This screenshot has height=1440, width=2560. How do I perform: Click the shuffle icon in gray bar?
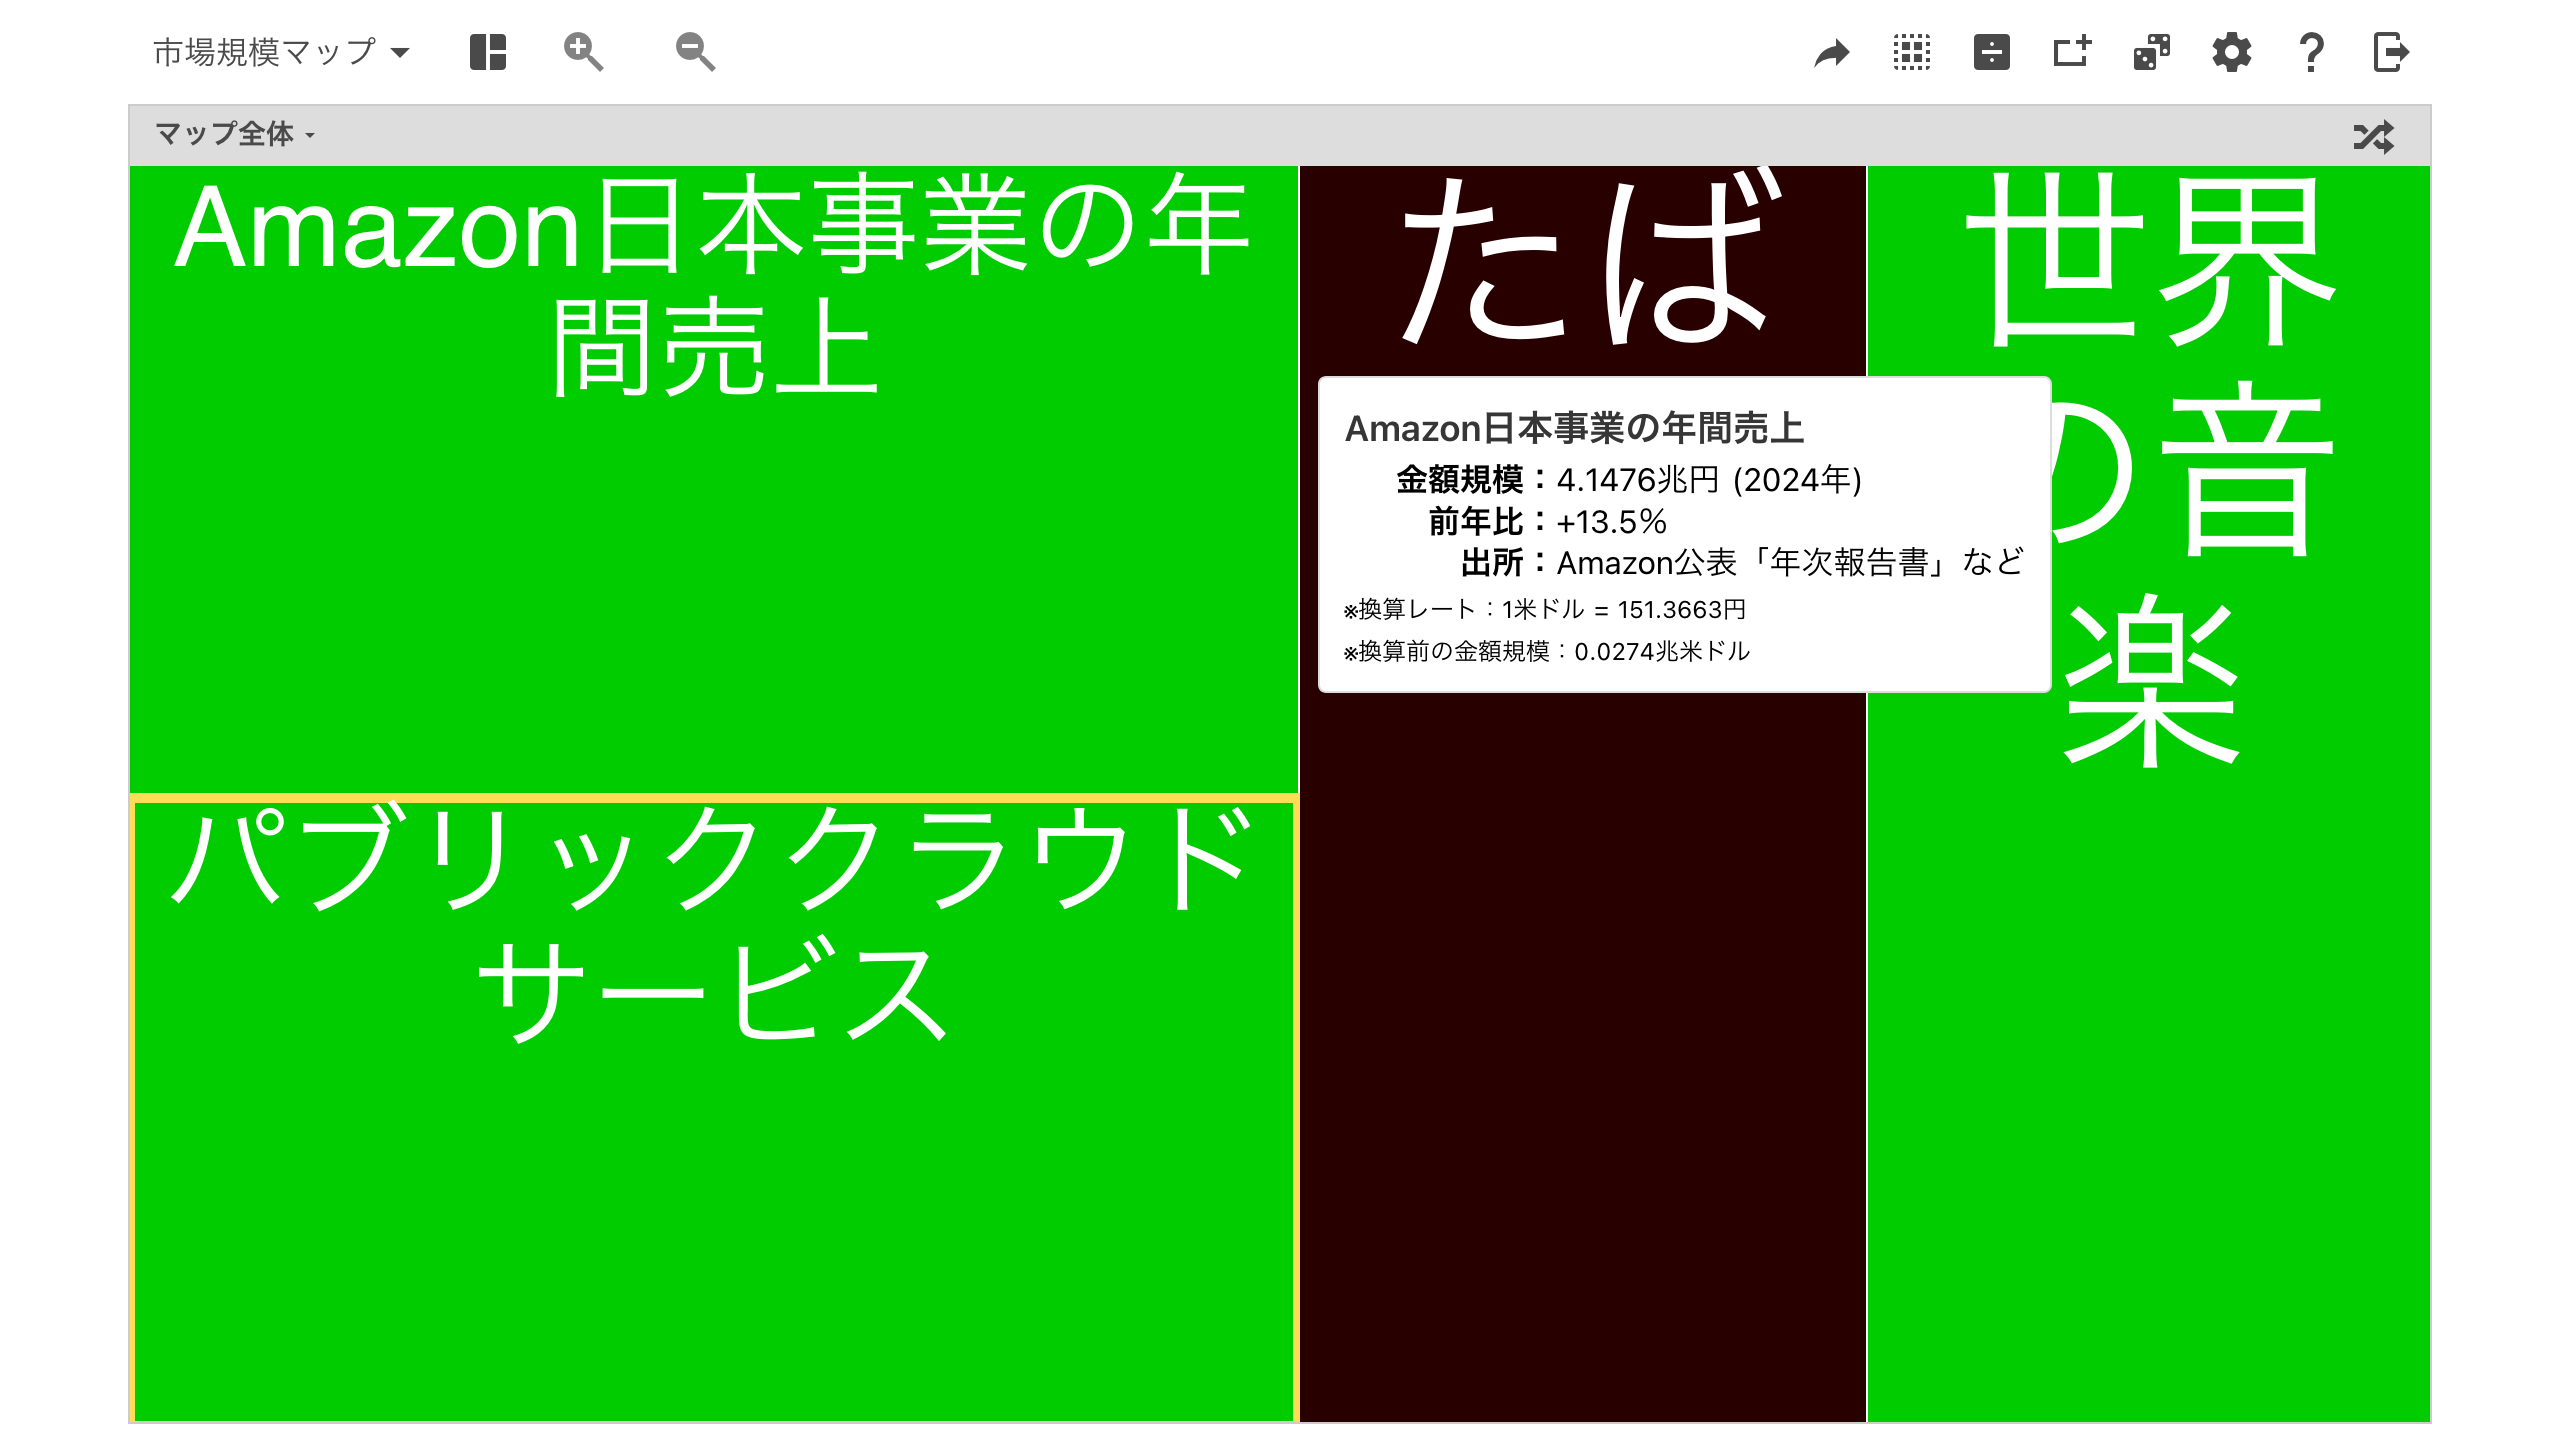coord(2374,136)
